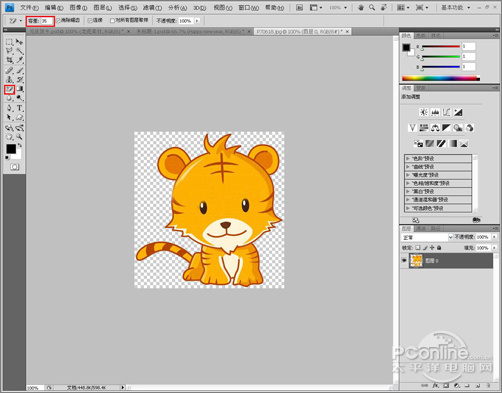502x393 pixels.
Task: Select the 3D Rotate tool
Action: (9, 128)
